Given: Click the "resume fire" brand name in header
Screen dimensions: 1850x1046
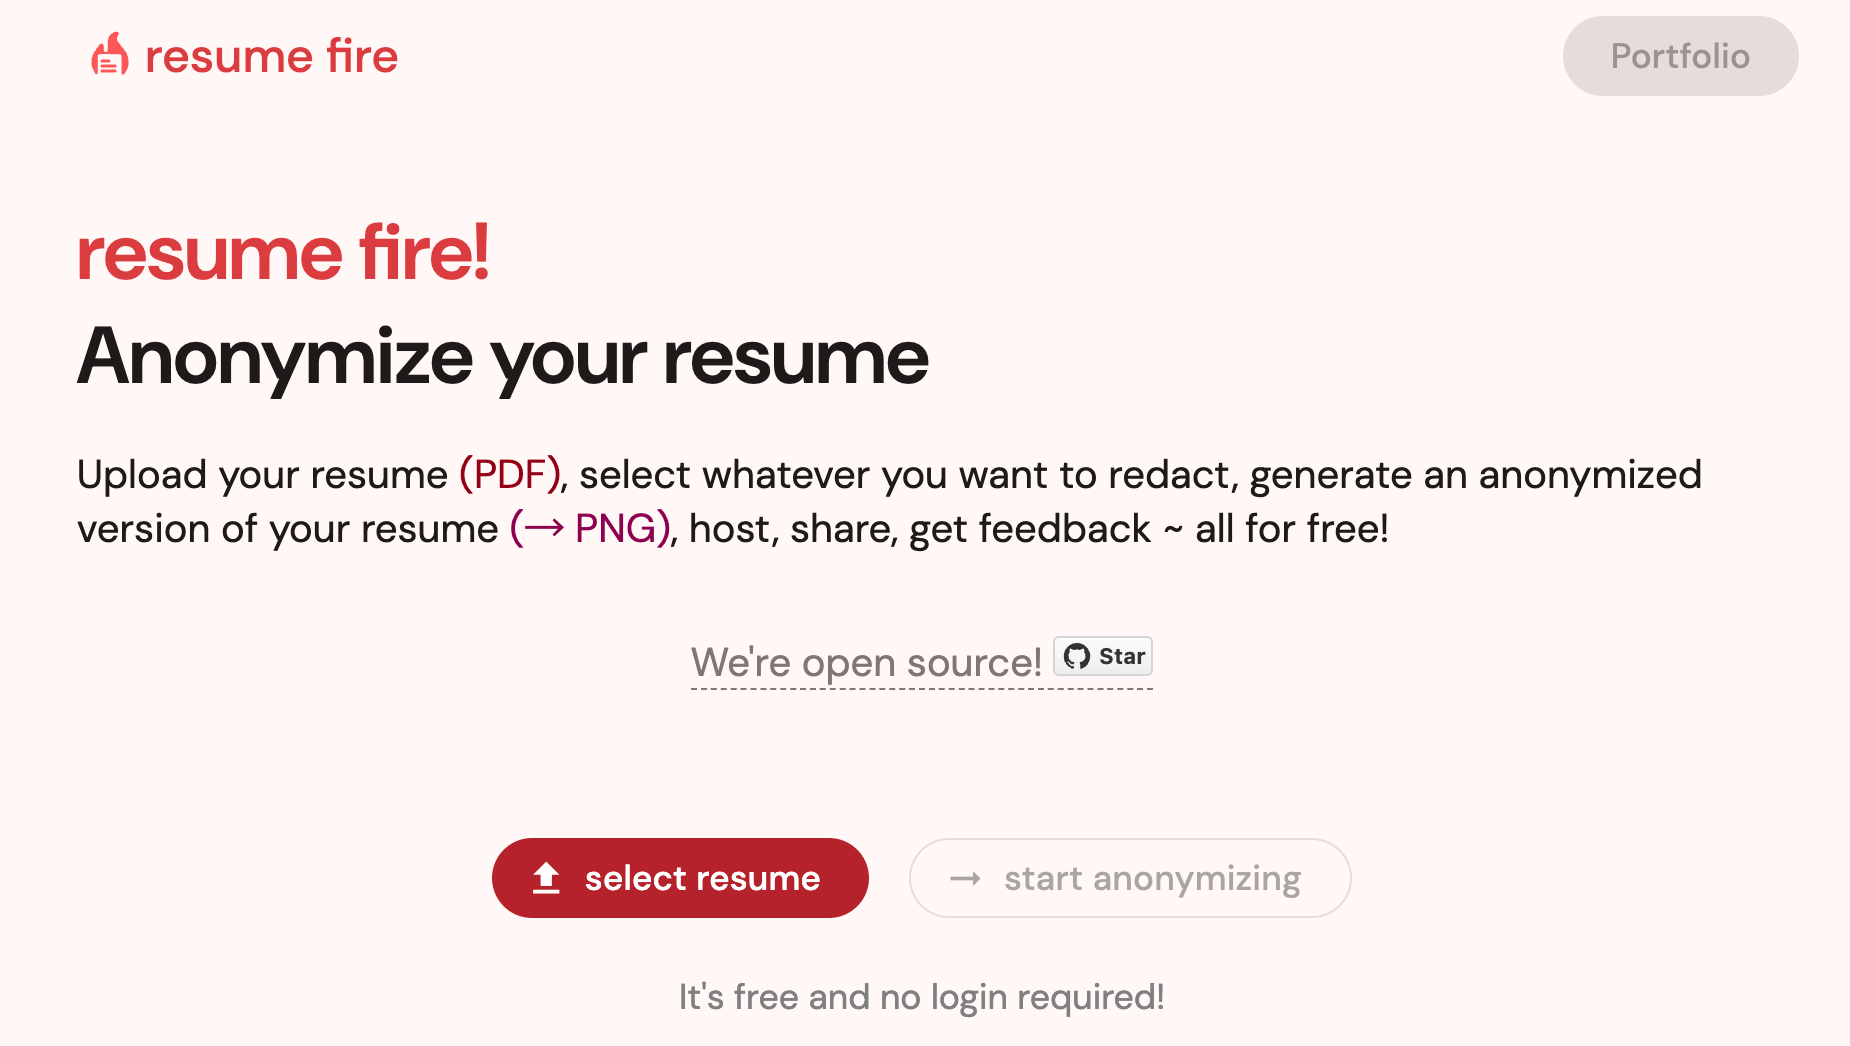Looking at the screenshot, I should pos(271,57).
